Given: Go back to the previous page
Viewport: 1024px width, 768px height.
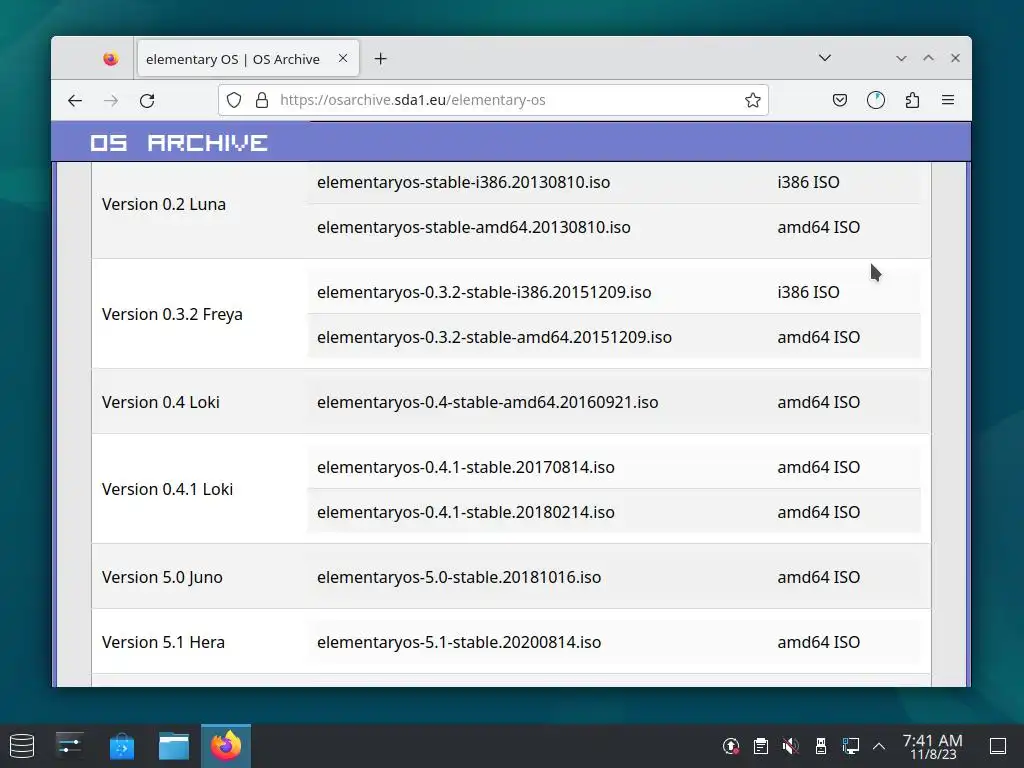Looking at the screenshot, I should tap(75, 101).
